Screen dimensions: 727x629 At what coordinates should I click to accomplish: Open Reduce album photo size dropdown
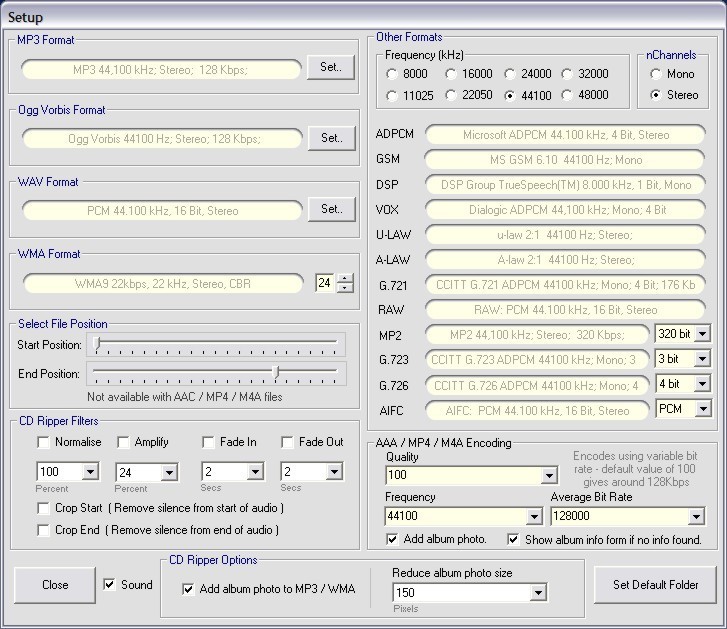tap(538, 593)
